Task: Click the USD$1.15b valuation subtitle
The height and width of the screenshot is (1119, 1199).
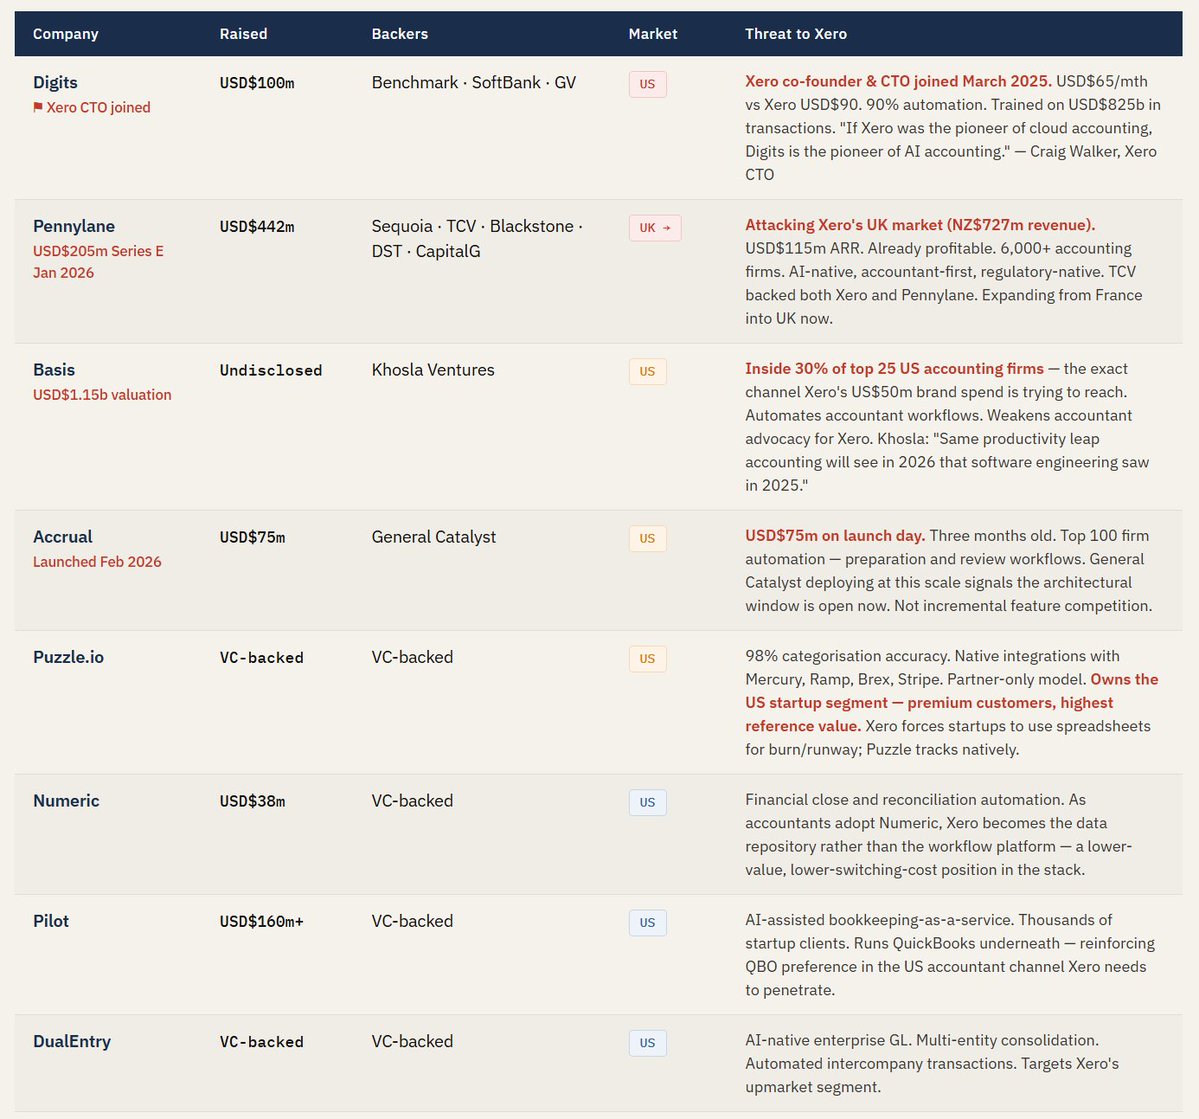Action: click(102, 395)
